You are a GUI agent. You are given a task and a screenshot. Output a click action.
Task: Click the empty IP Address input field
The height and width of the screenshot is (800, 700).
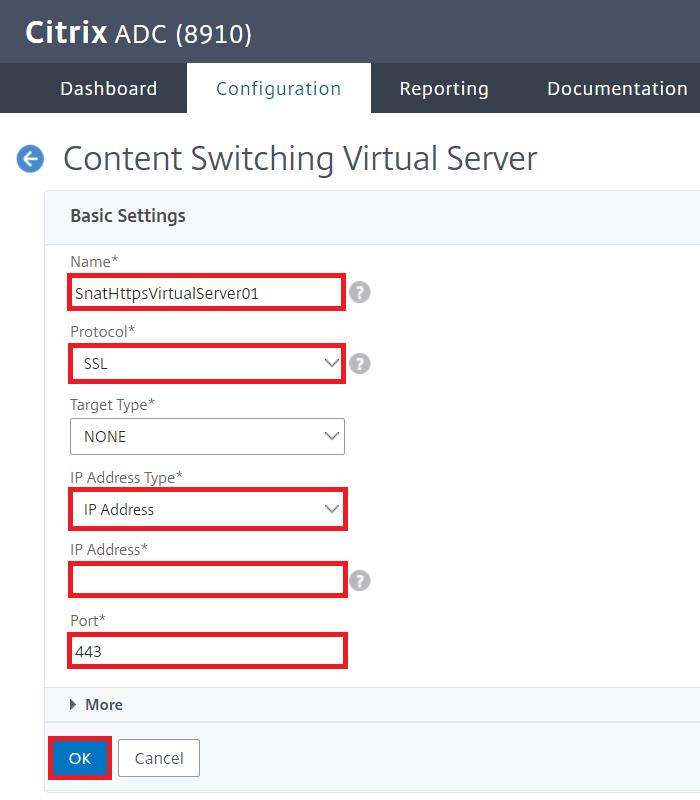207,580
